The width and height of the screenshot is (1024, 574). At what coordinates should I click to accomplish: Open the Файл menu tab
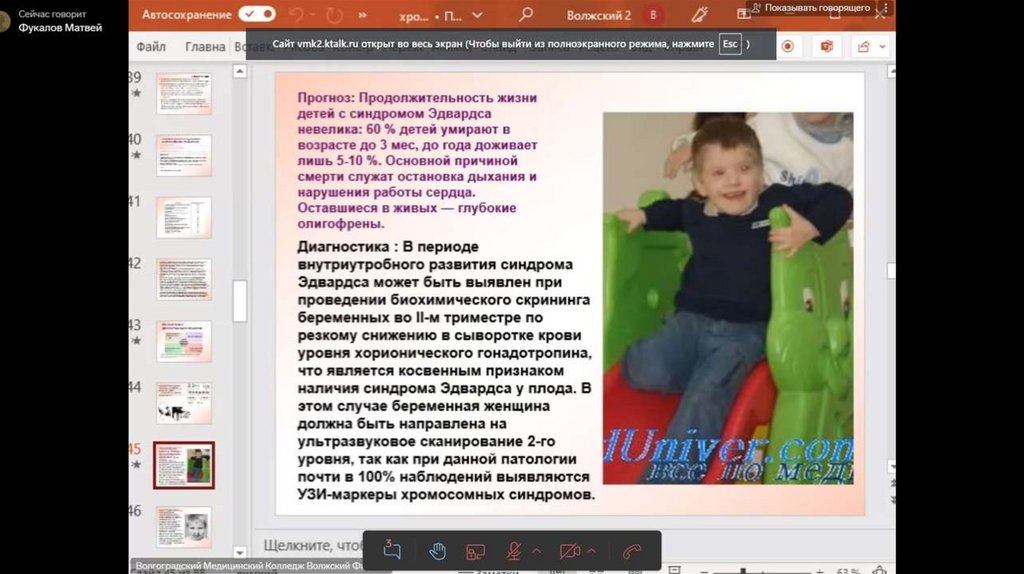pos(151,46)
